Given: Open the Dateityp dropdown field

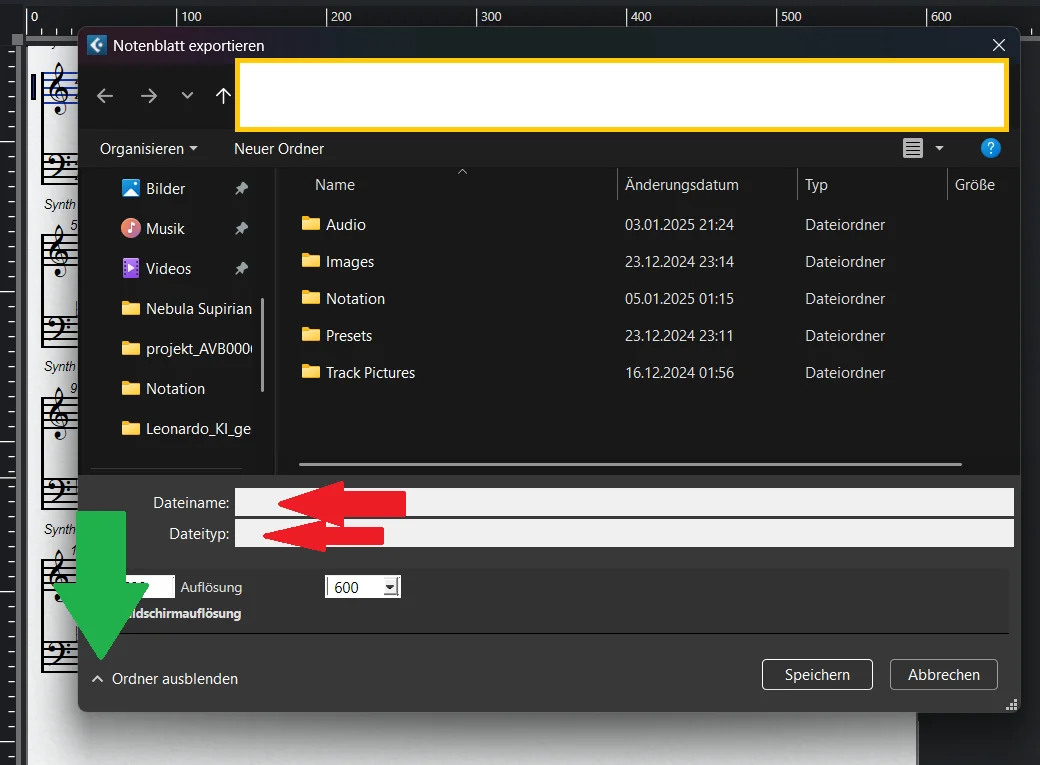Looking at the screenshot, I should point(624,533).
